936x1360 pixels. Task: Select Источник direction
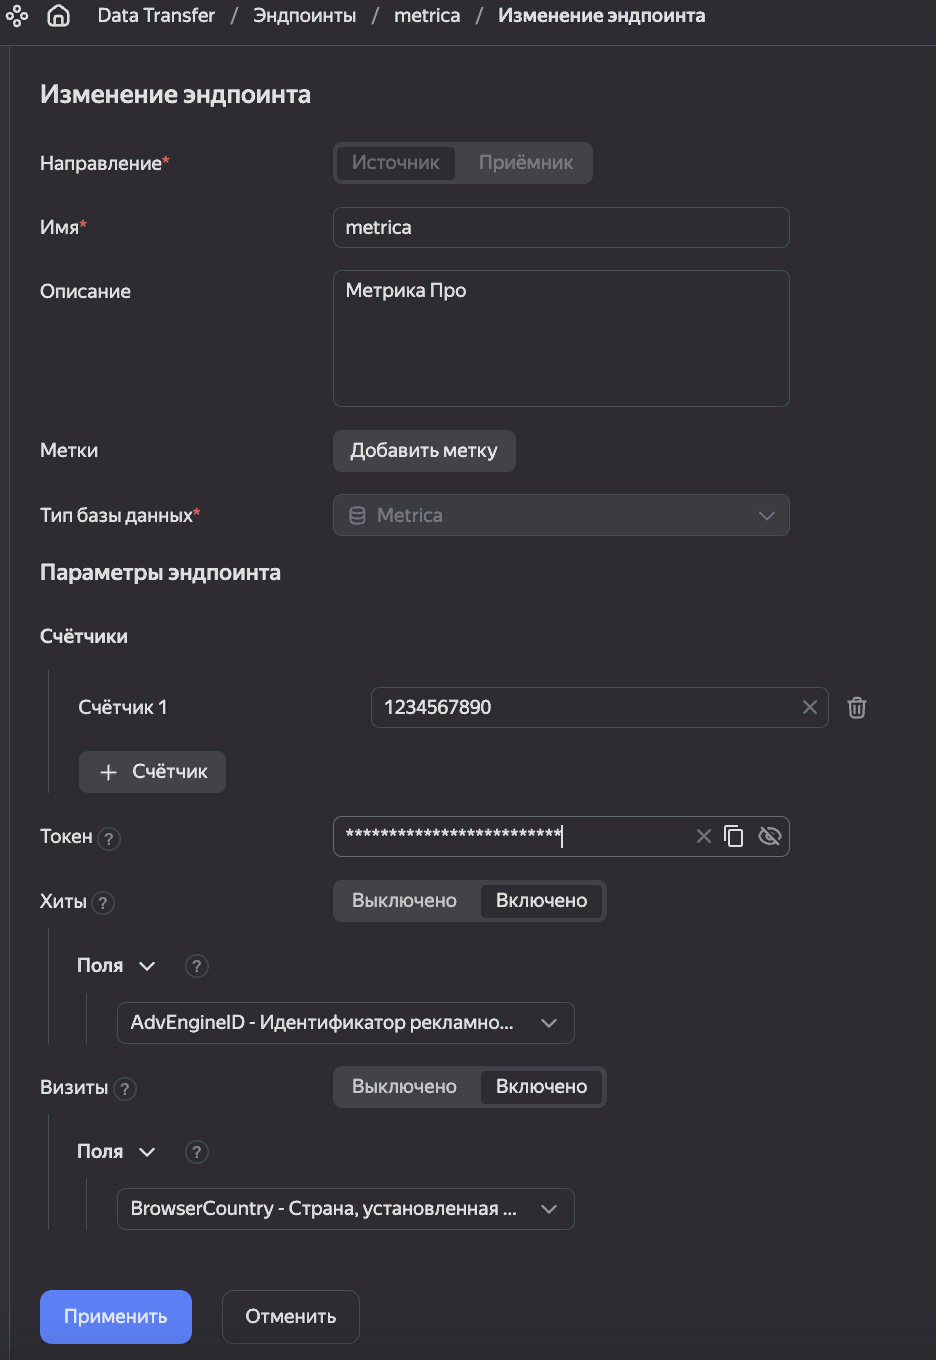click(396, 163)
